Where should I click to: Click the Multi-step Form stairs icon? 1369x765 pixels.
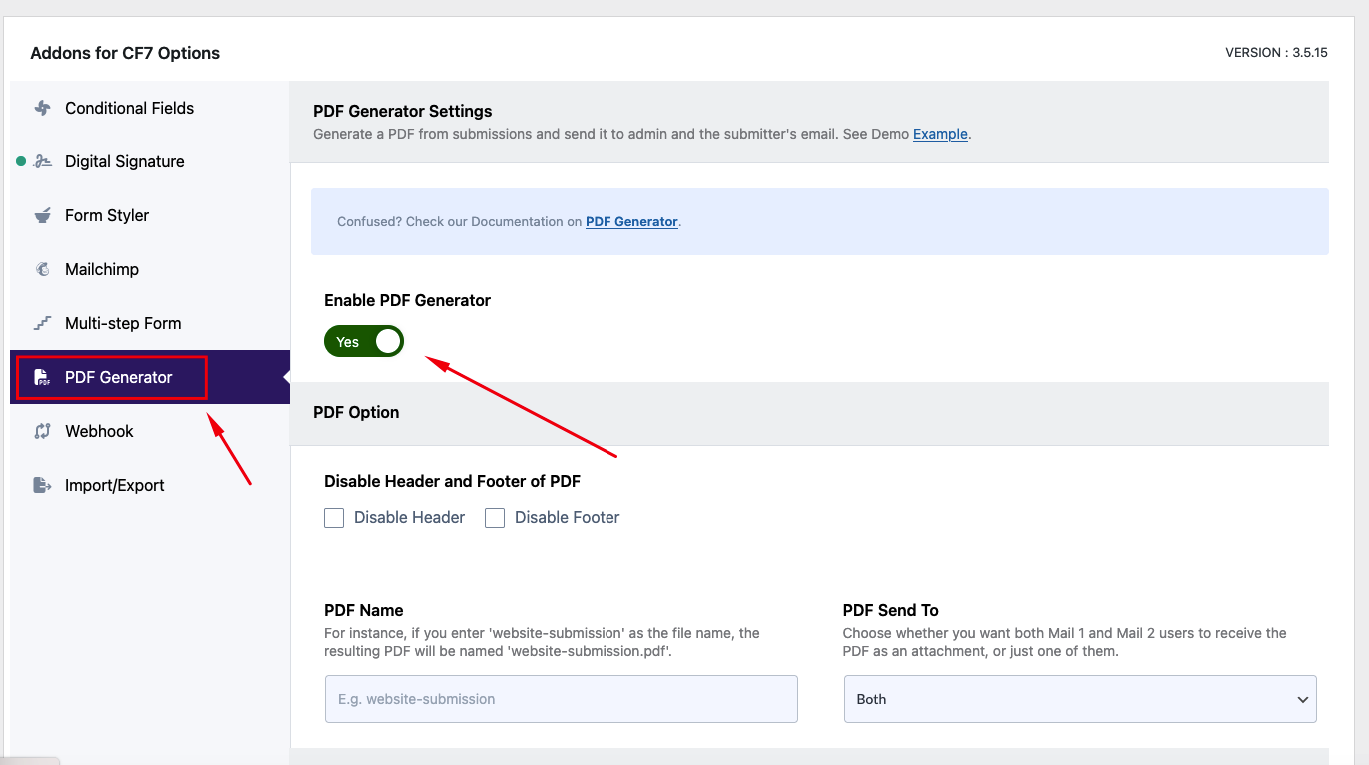(42, 323)
